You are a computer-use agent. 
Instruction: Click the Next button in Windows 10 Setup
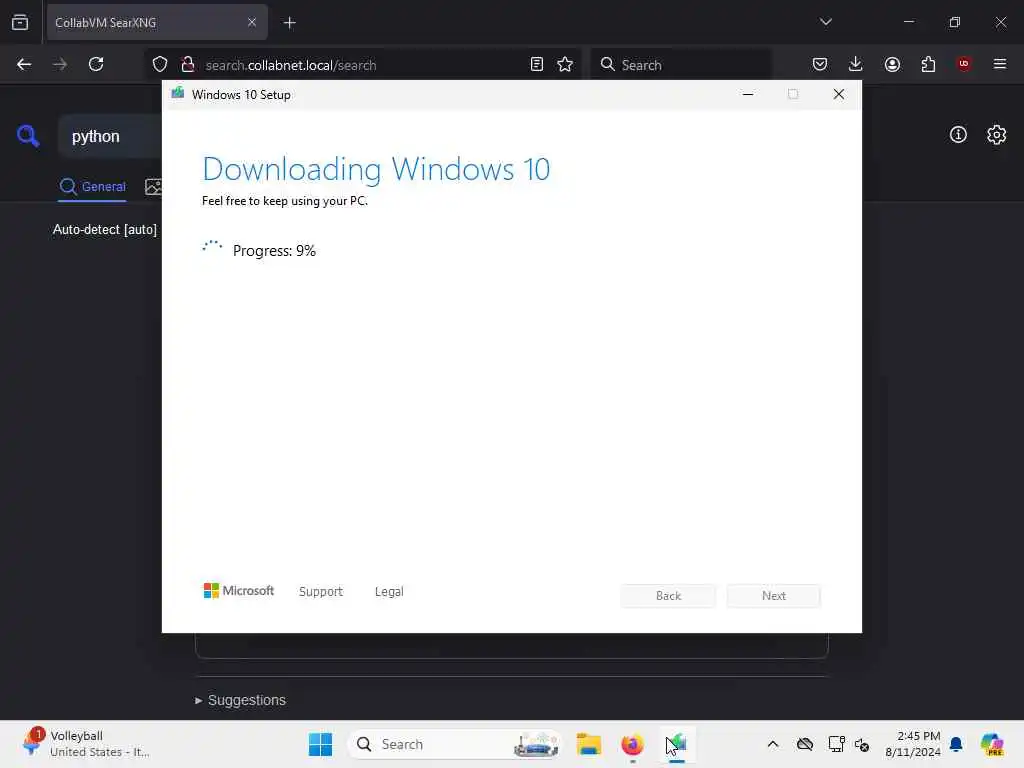[x=774, y=596]
